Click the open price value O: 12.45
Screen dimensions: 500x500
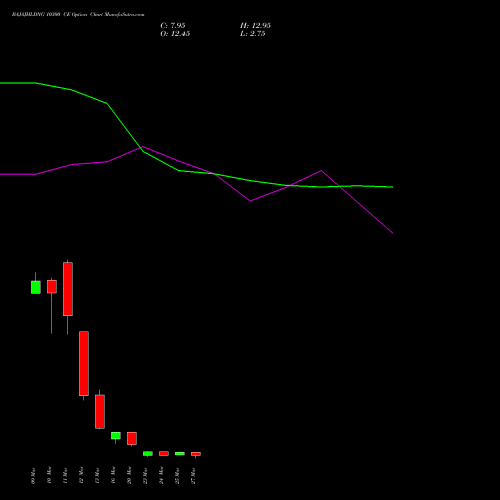(x=175, y=34)
